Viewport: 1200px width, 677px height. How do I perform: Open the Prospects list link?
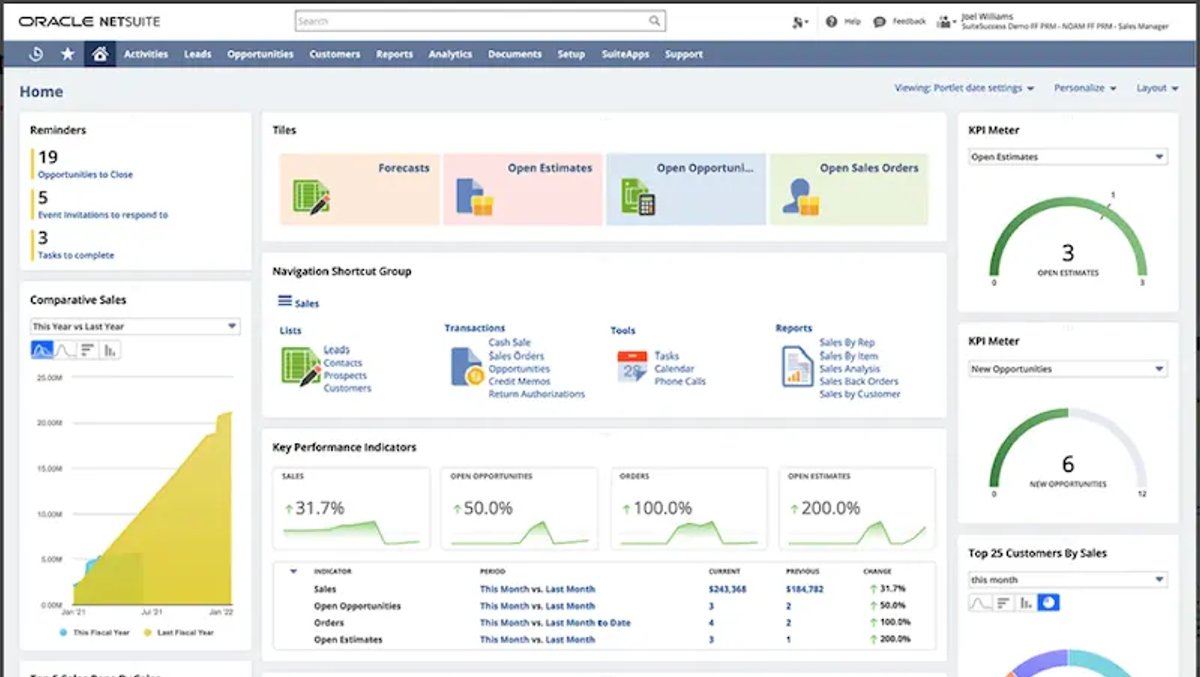click(x=345, y=376)
